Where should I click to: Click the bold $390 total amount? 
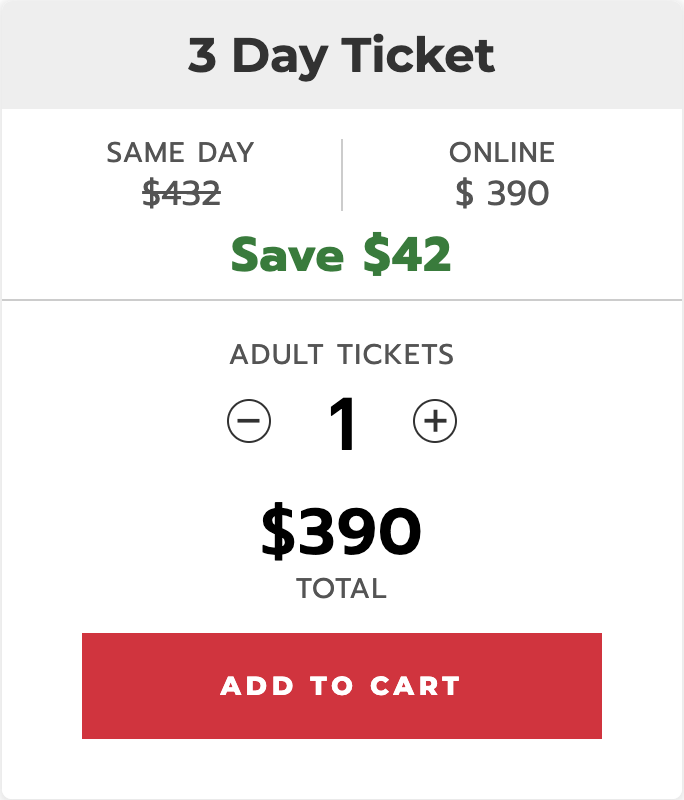[x=341, y=531]
